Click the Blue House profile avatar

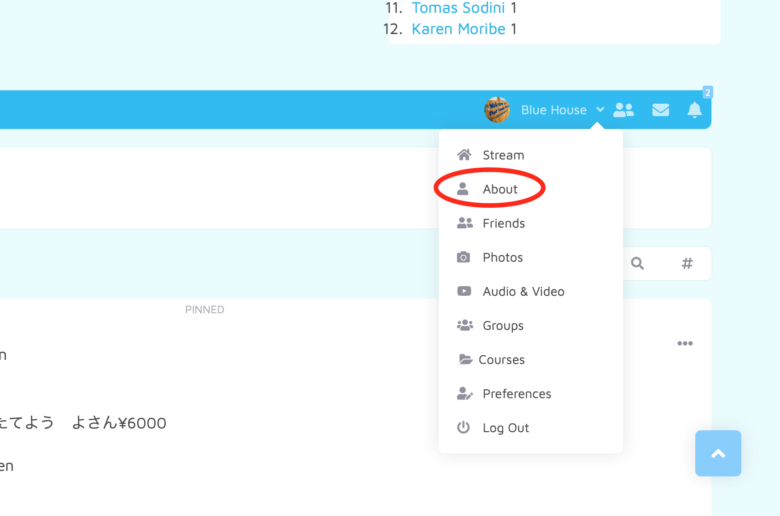pos(497,110)
